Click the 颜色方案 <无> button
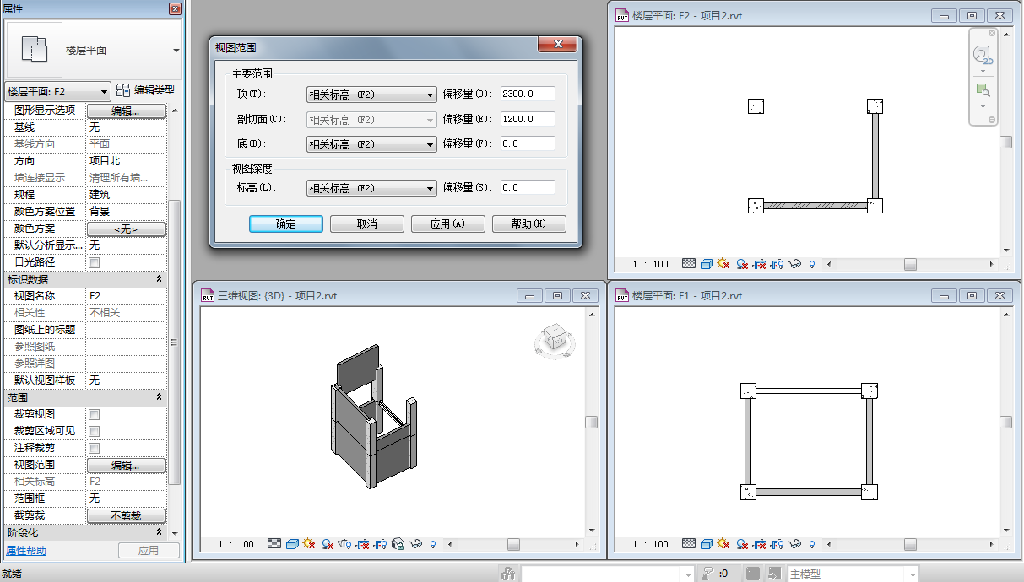Screen dimensions: 1024x582 126,229
